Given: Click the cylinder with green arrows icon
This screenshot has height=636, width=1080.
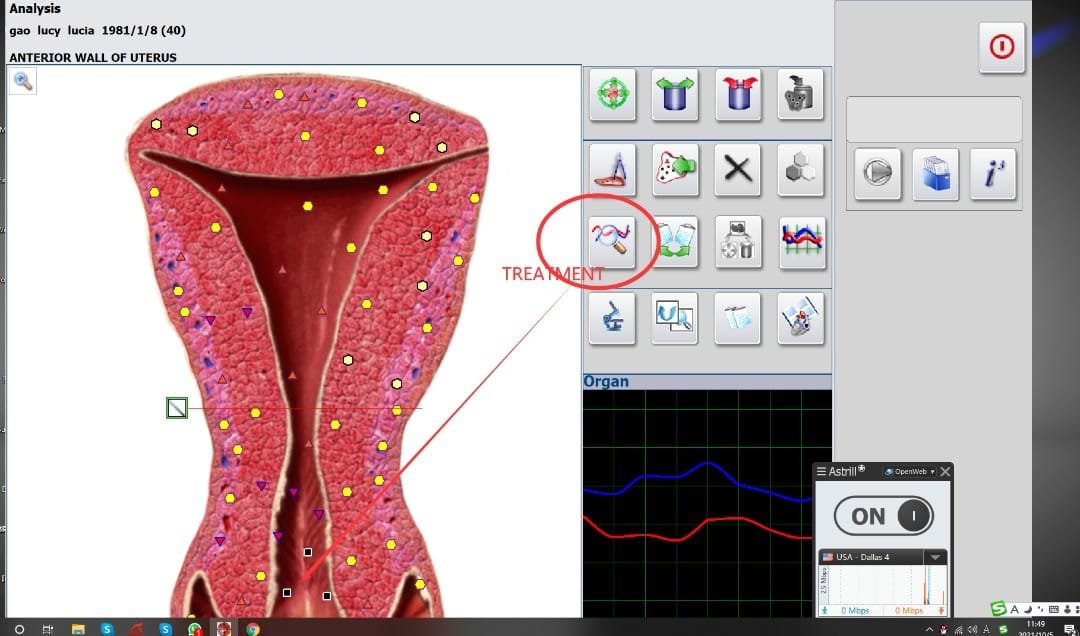Looking at the screenshot, I should click(675, 95).
